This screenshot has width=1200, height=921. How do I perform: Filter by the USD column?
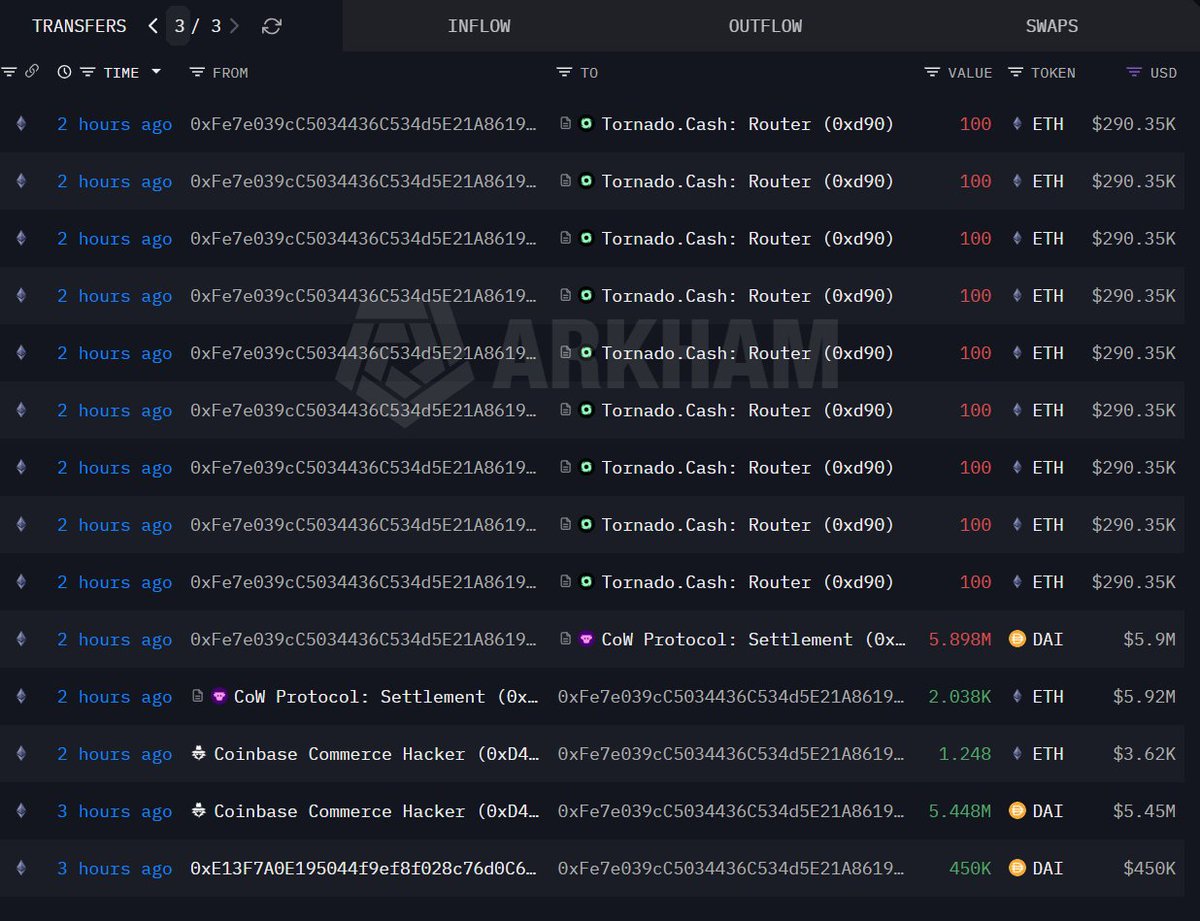(1133, 72)
